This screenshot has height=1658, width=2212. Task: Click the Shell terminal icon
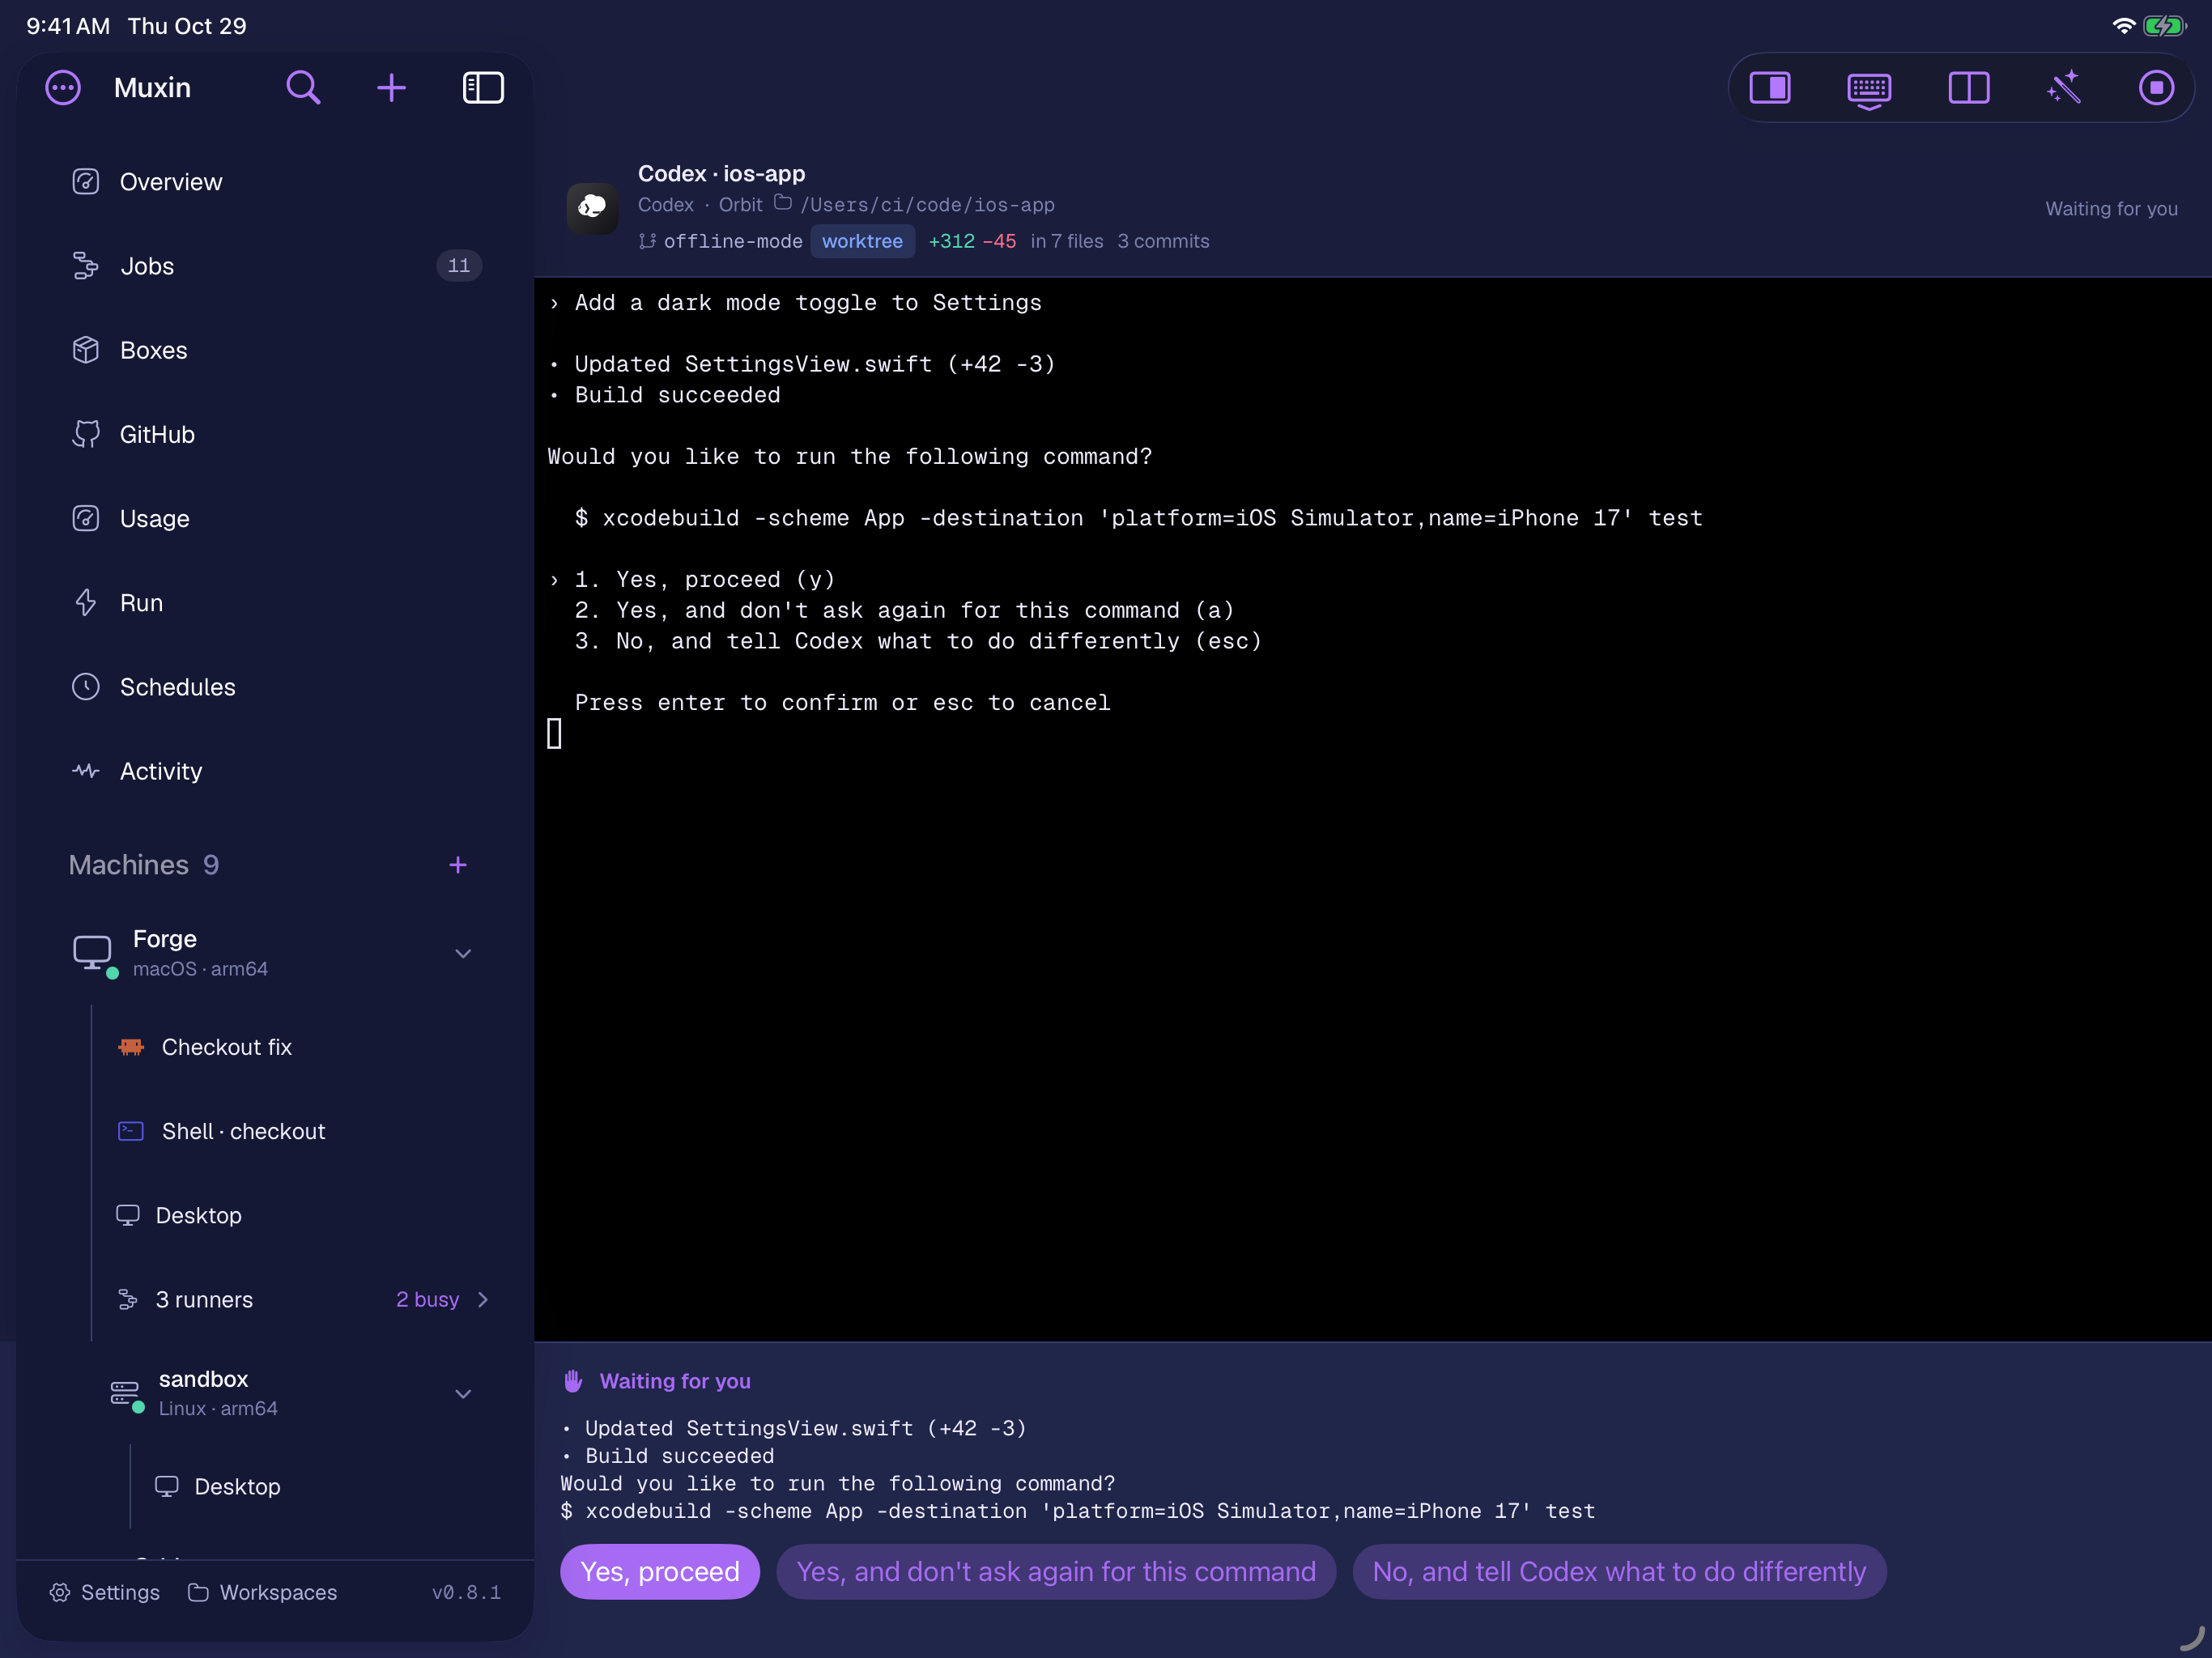point(131,1131)
